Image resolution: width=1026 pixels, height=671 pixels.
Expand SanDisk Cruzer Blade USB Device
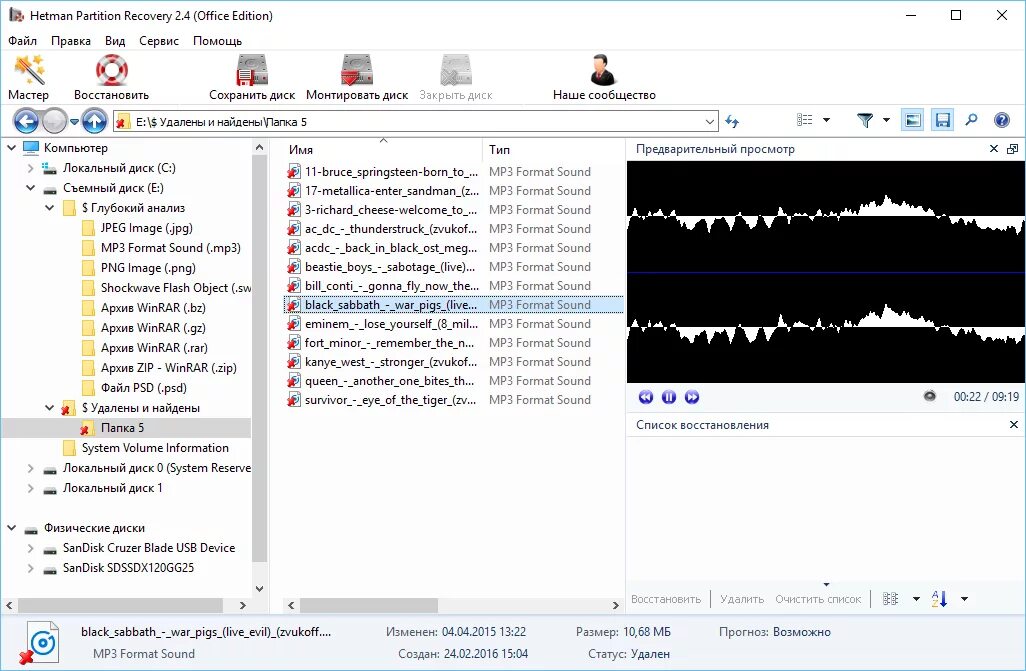[x=30, y=548]
